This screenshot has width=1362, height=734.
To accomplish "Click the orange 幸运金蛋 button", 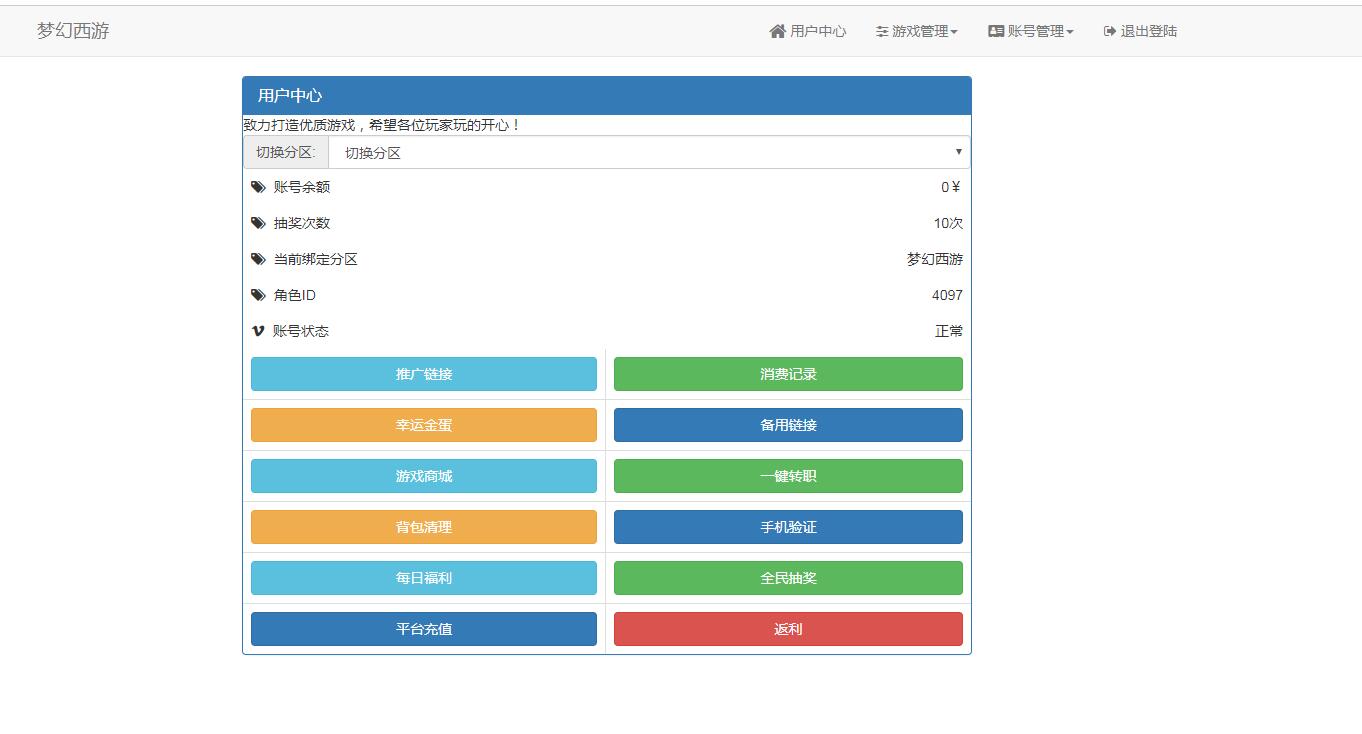I will pyautogui.click(x=423, y=425).
